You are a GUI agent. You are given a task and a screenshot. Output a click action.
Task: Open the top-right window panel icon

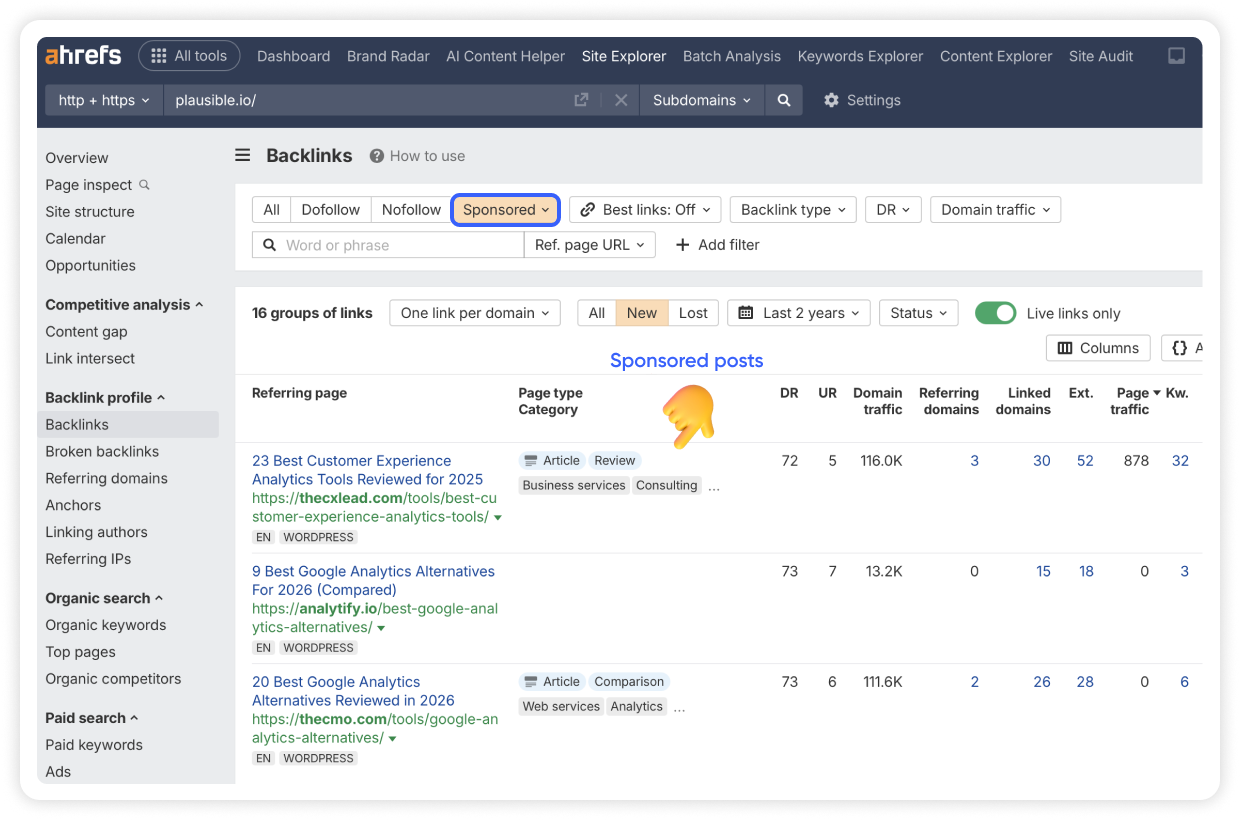(1177, 56)
